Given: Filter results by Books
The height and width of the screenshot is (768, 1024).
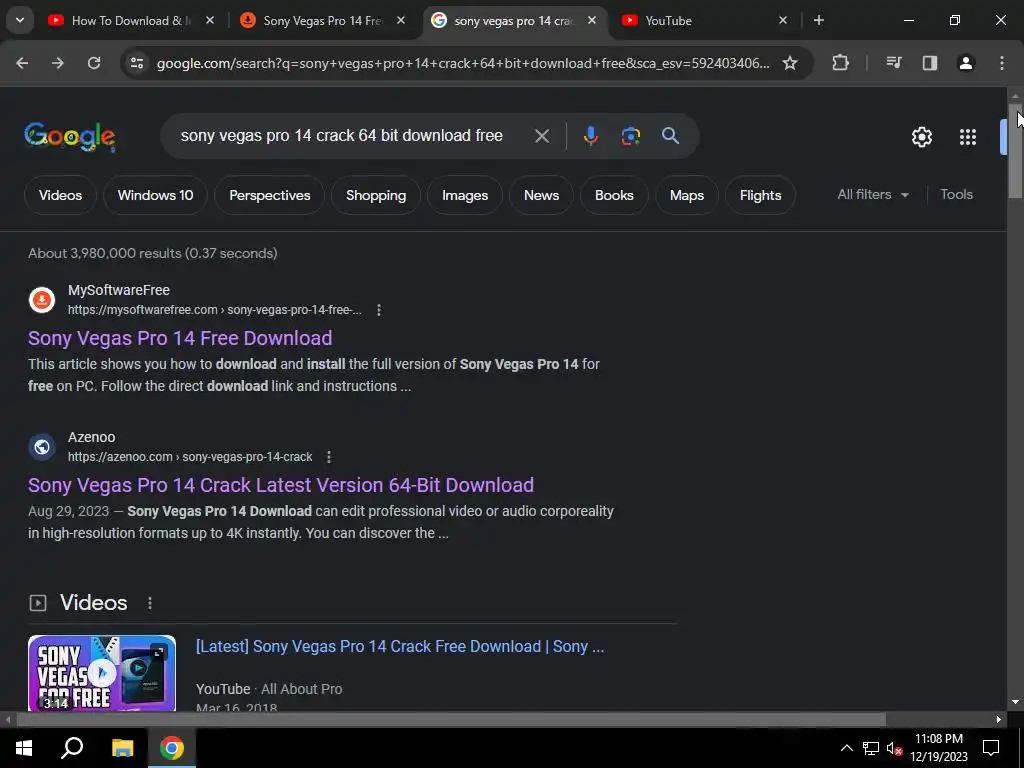Looking at the screenshot, I should click(x=614, y=195).
